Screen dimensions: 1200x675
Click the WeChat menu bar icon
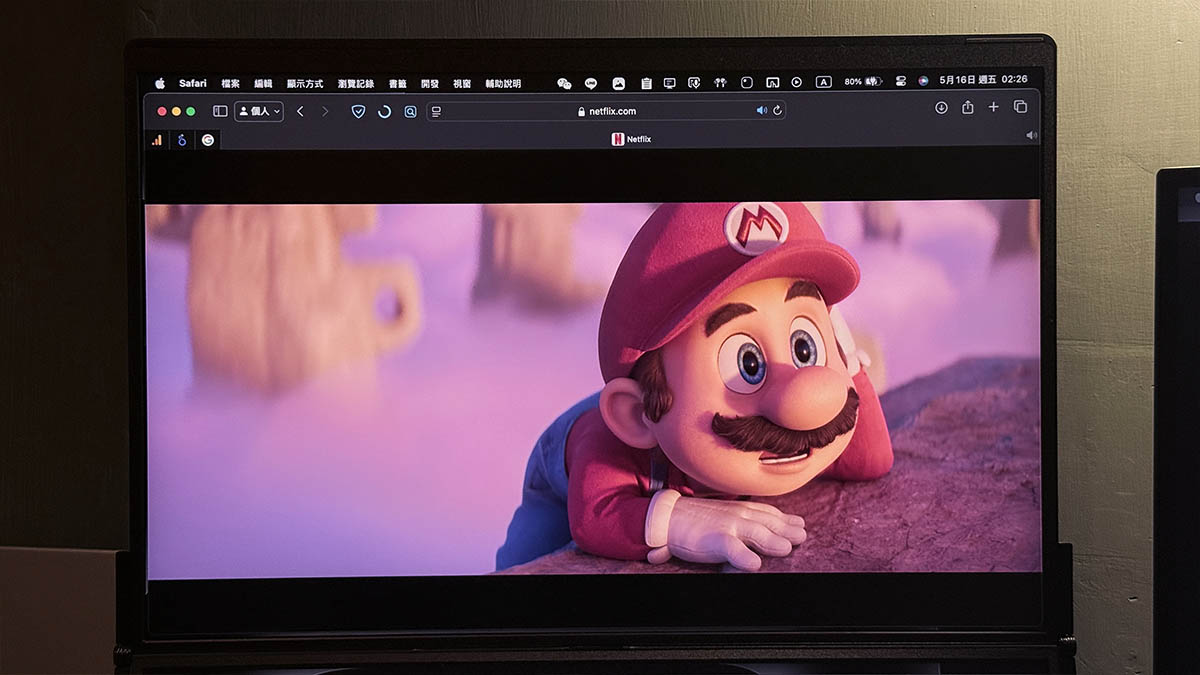point(564,84)
